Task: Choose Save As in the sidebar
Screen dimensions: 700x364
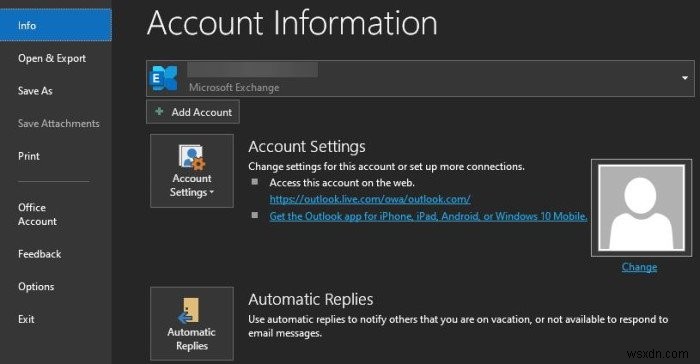Action: [x=35, y=91]
